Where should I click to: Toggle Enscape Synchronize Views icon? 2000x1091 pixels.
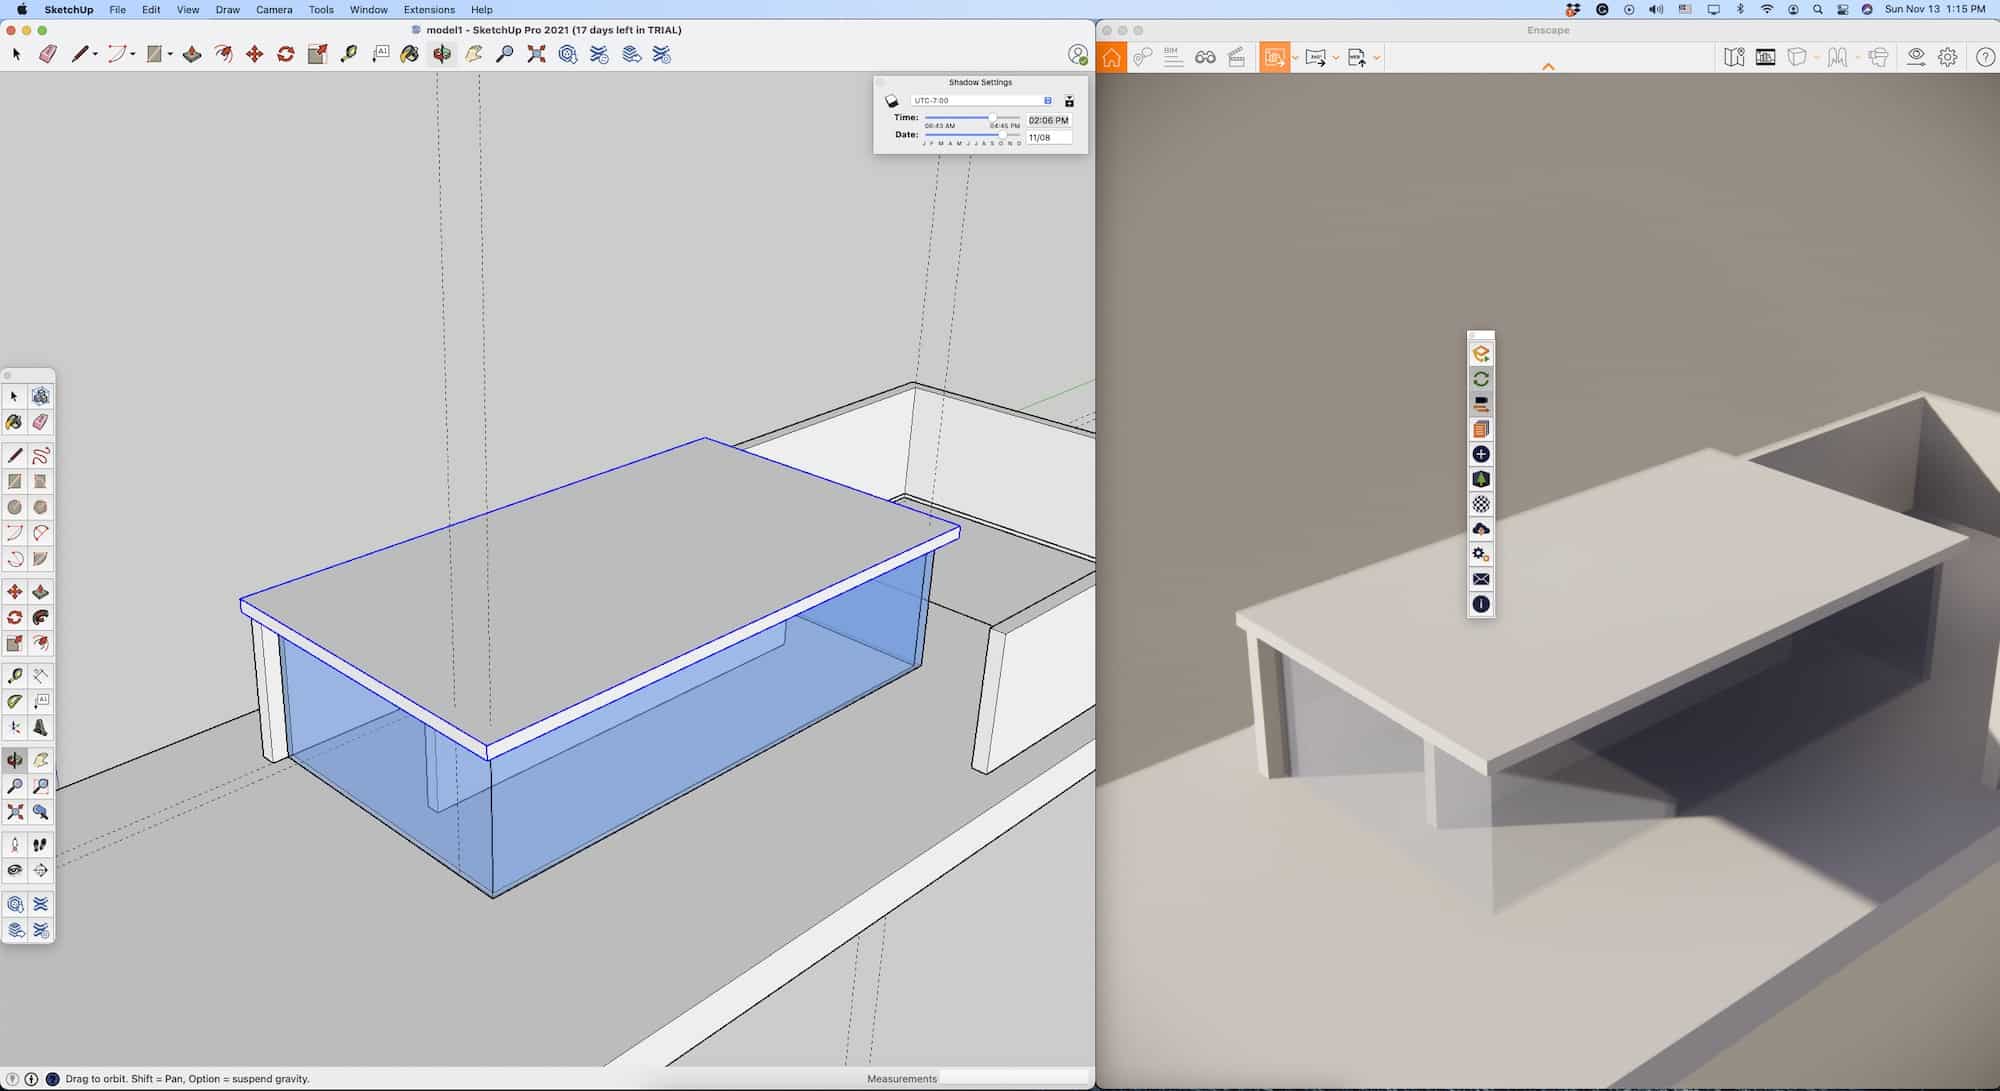click(1481, 404)
